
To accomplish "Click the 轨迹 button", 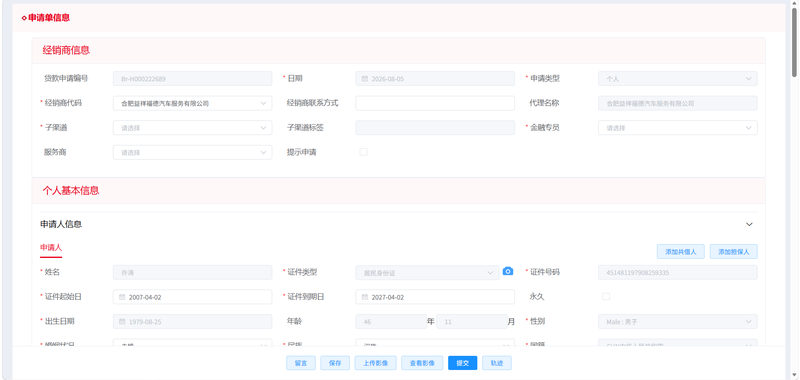I will [497, 363].
